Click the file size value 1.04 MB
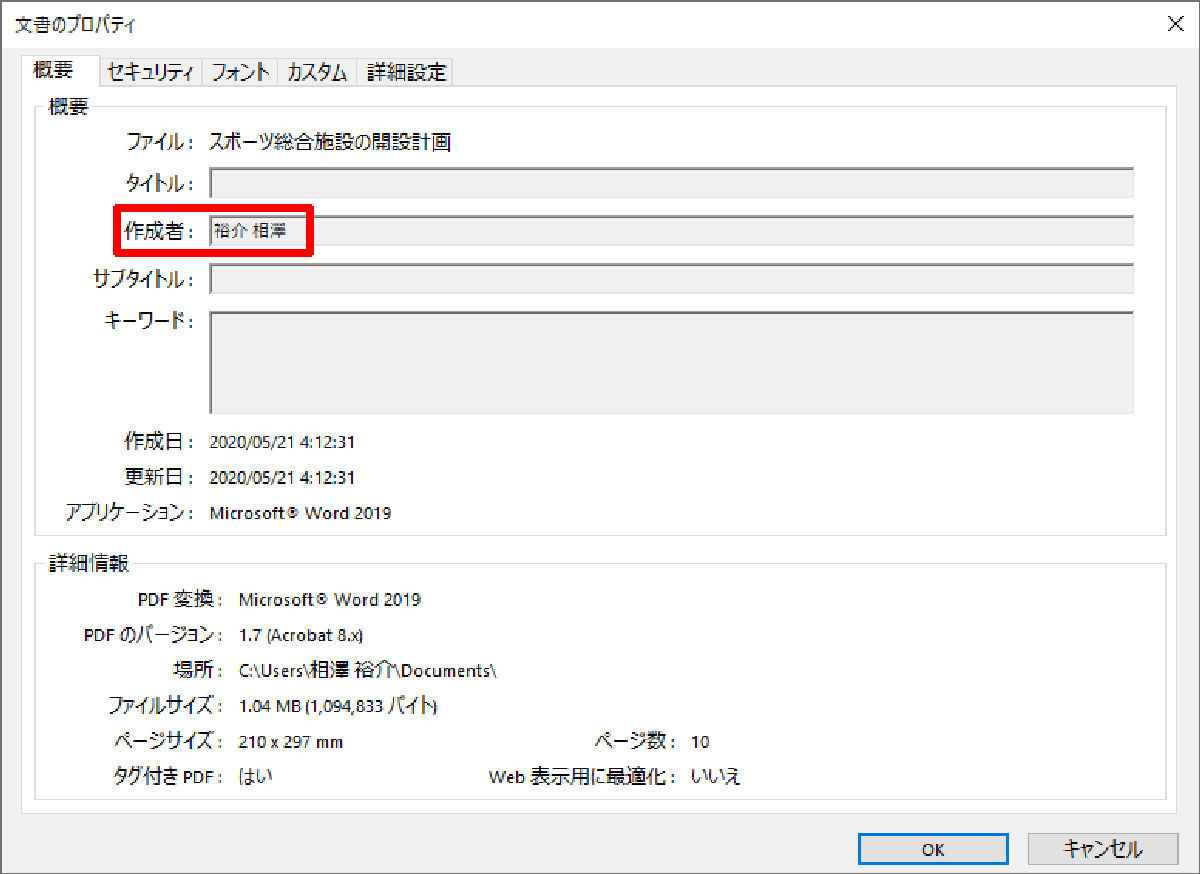Image resolution: width=1200 pixels, height=874 pixels. pyautogui.click(x=338, y=706)
